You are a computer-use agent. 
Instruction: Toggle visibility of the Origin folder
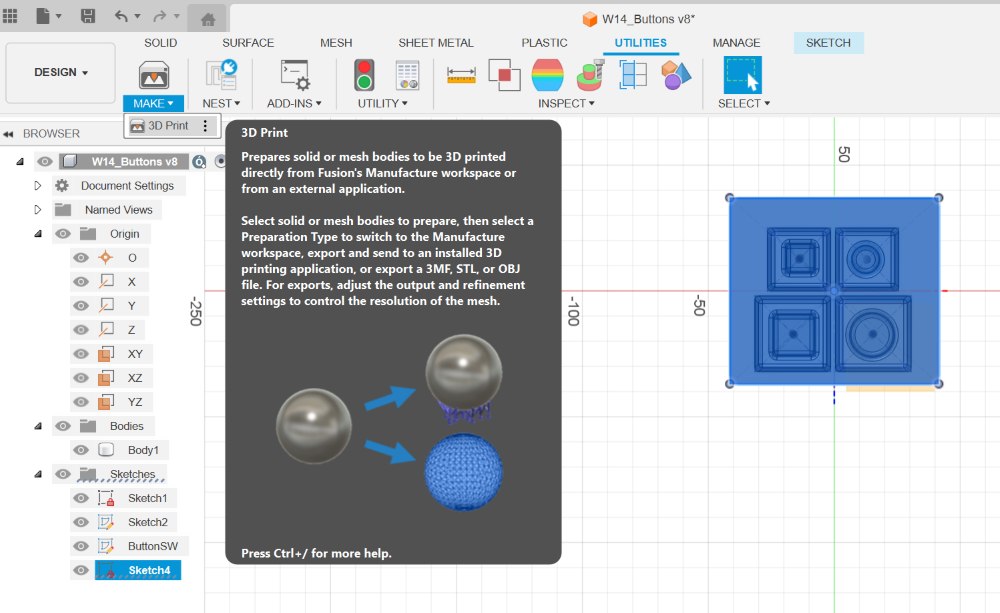[62, 234]
